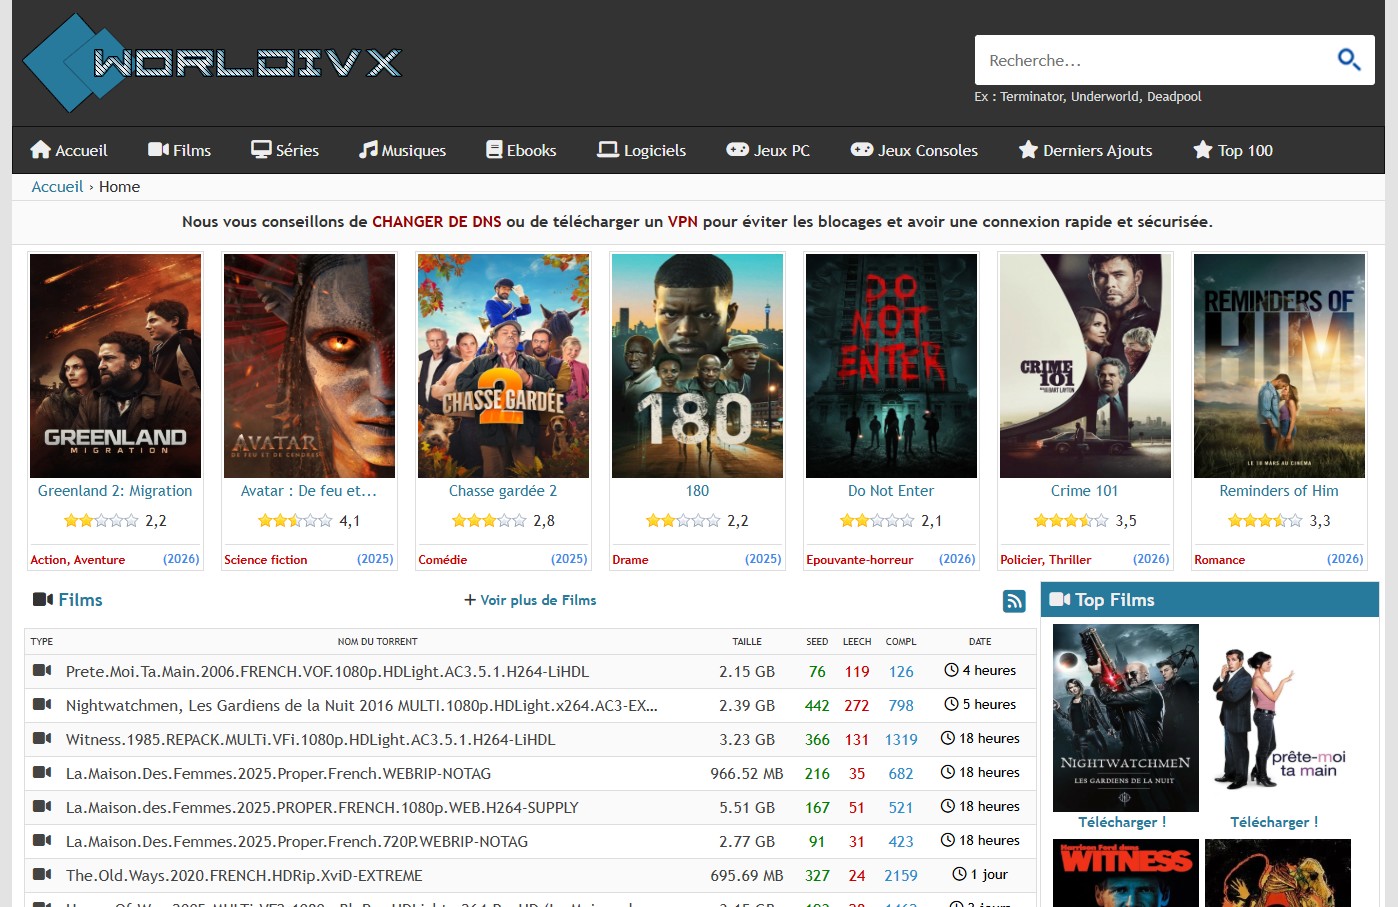
Task: Click the Do Not Enter title link
Action: click(x=891, y=491)
